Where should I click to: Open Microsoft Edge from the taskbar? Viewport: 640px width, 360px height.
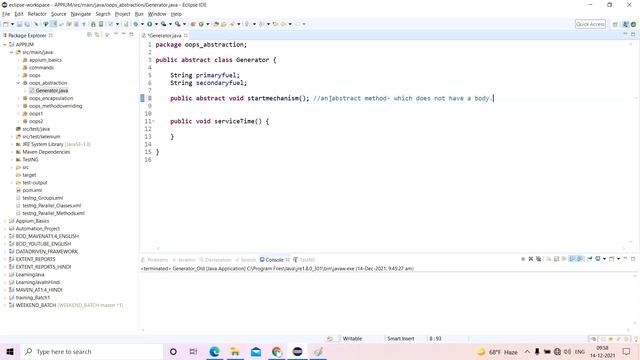click(215, 351)
